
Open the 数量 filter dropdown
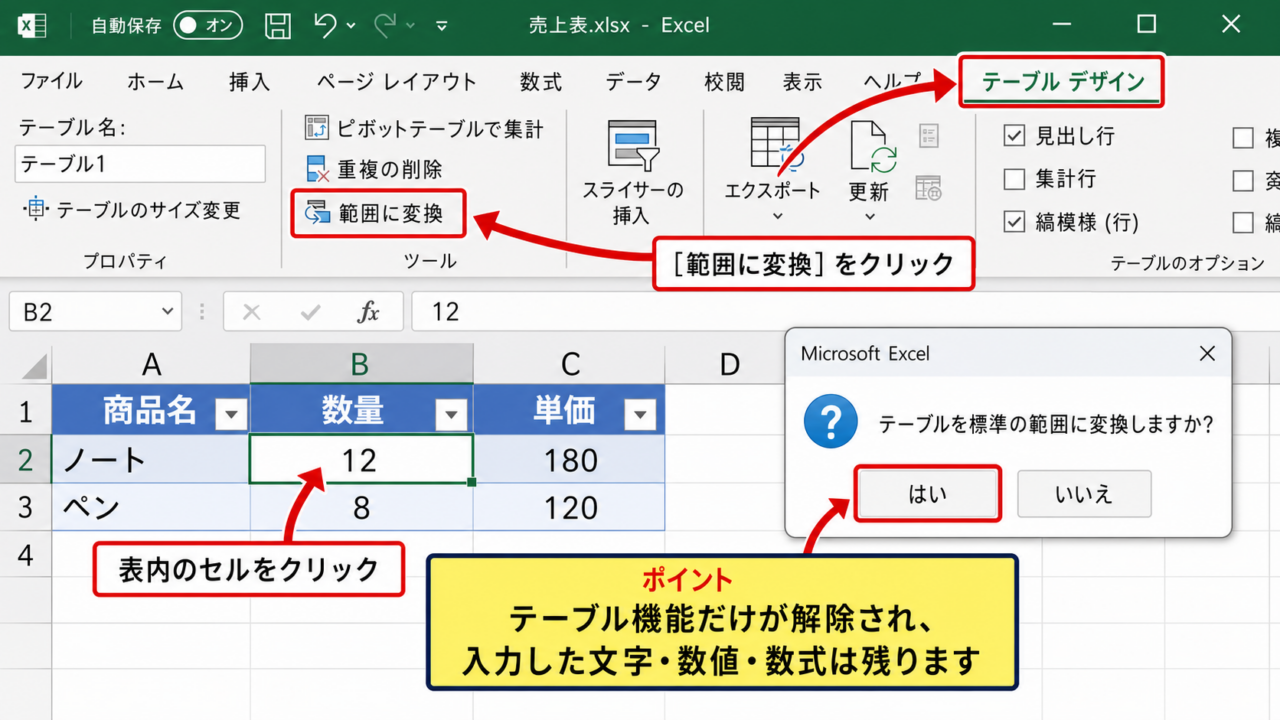[x=451, y=414]
